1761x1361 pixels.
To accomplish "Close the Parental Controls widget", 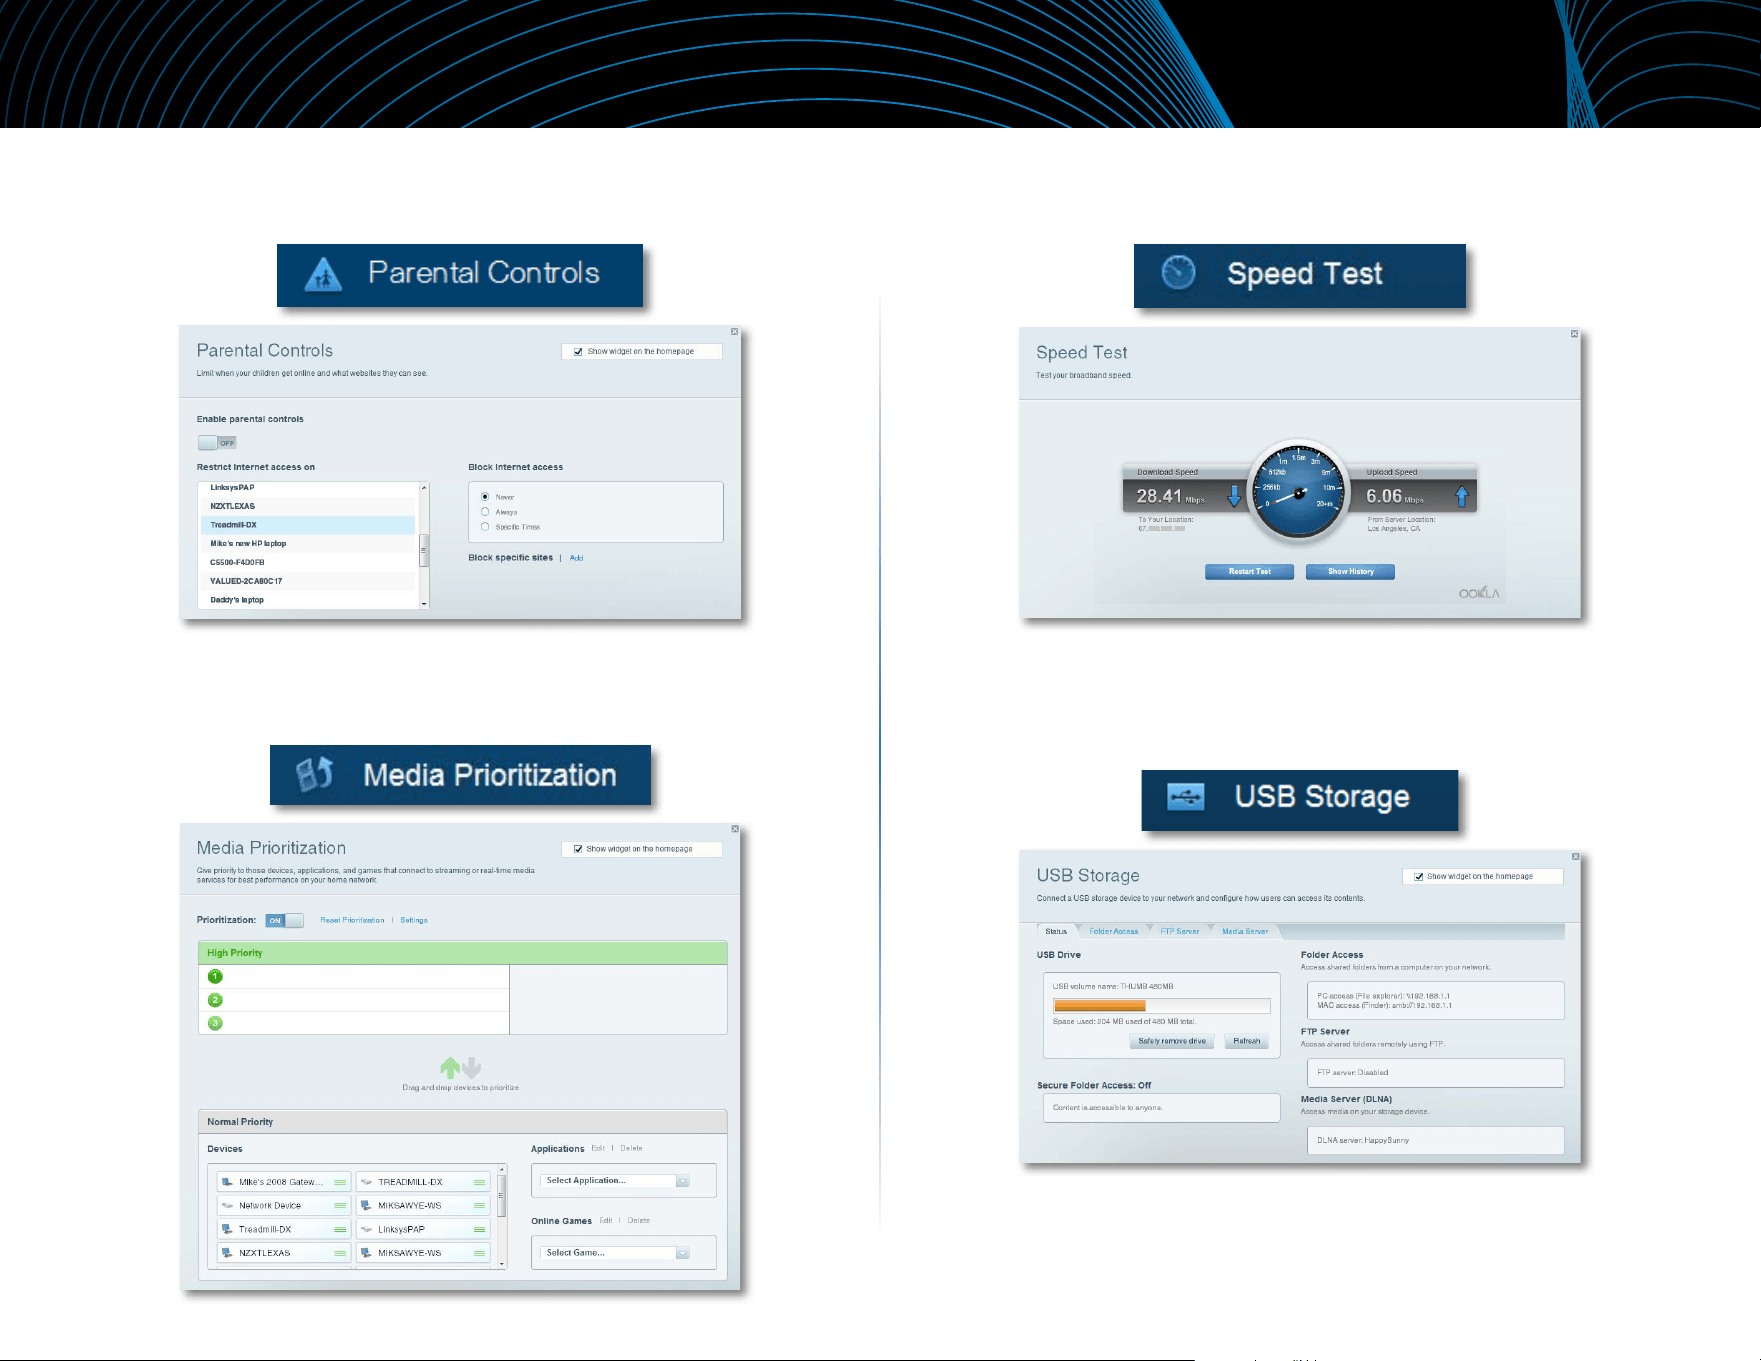I will point(734,332).
